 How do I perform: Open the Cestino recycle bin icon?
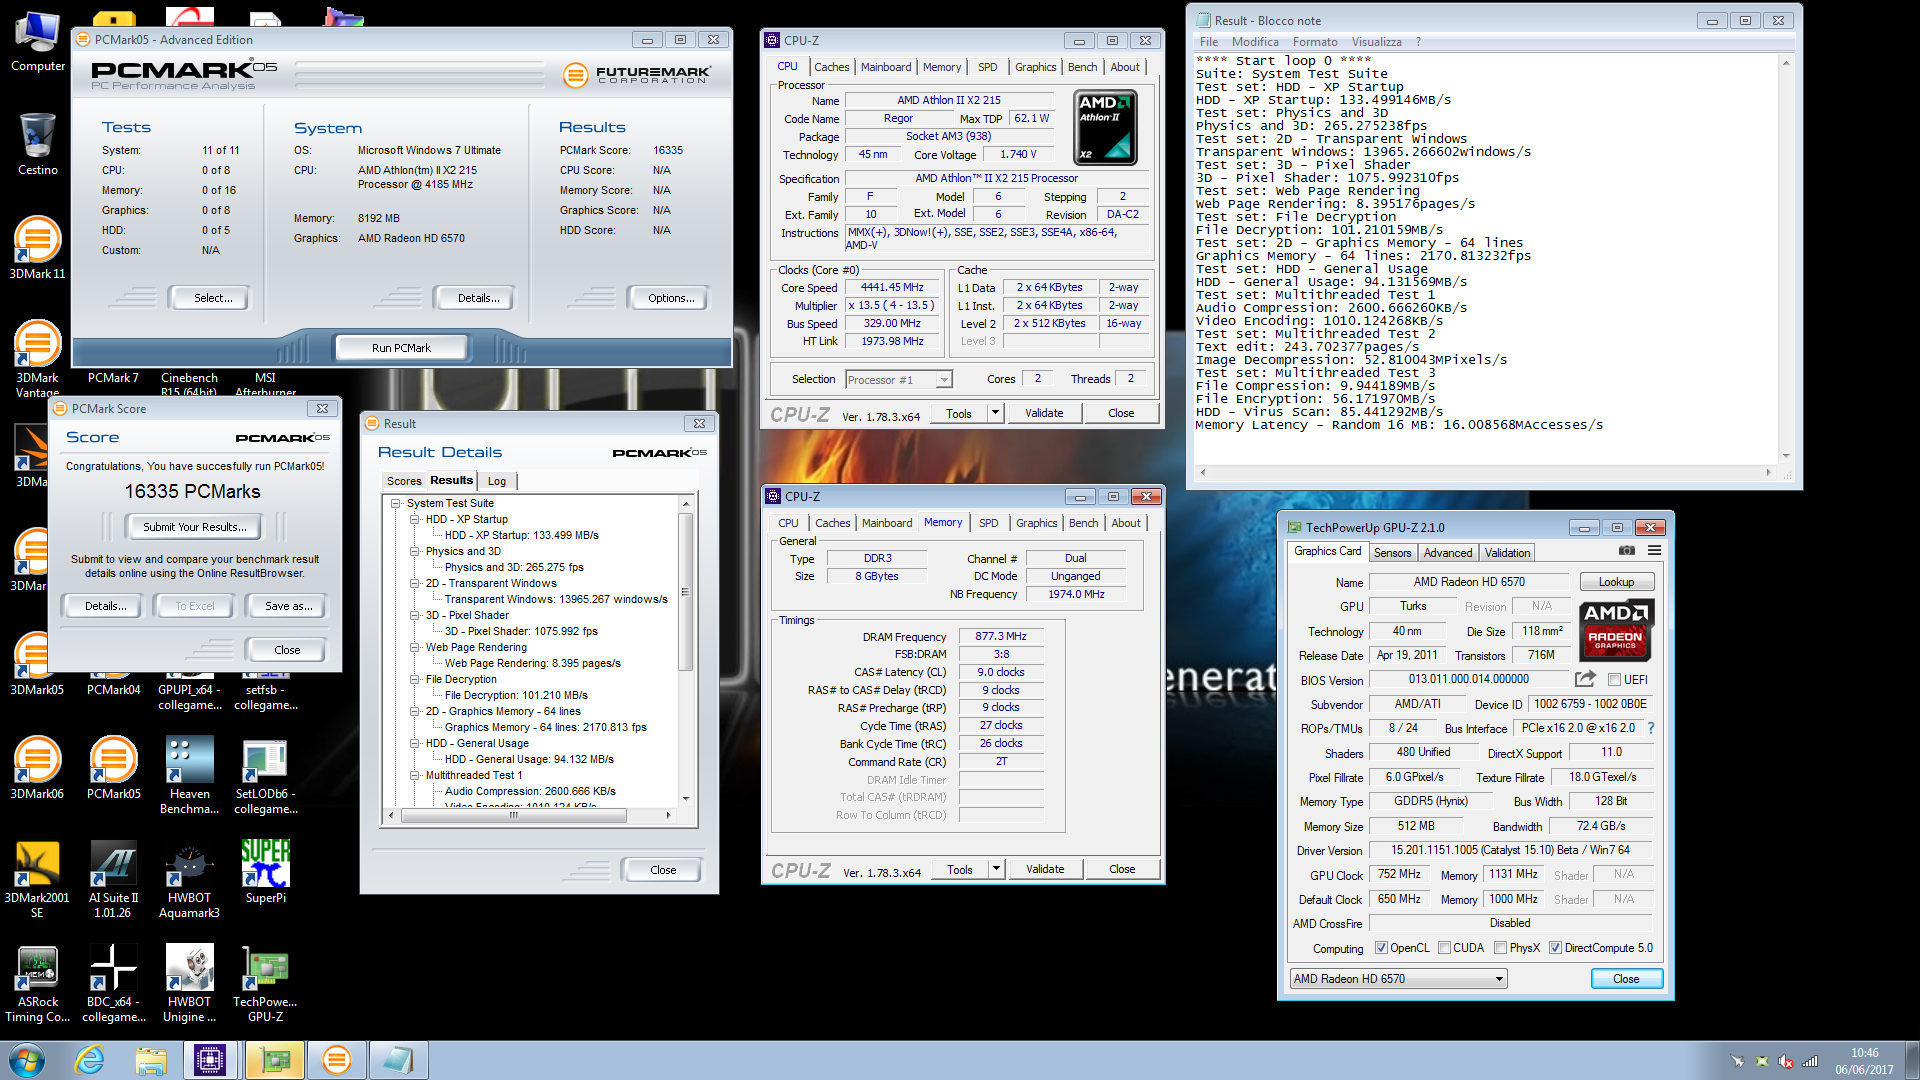pyautogui.click(x=38, y=145)
